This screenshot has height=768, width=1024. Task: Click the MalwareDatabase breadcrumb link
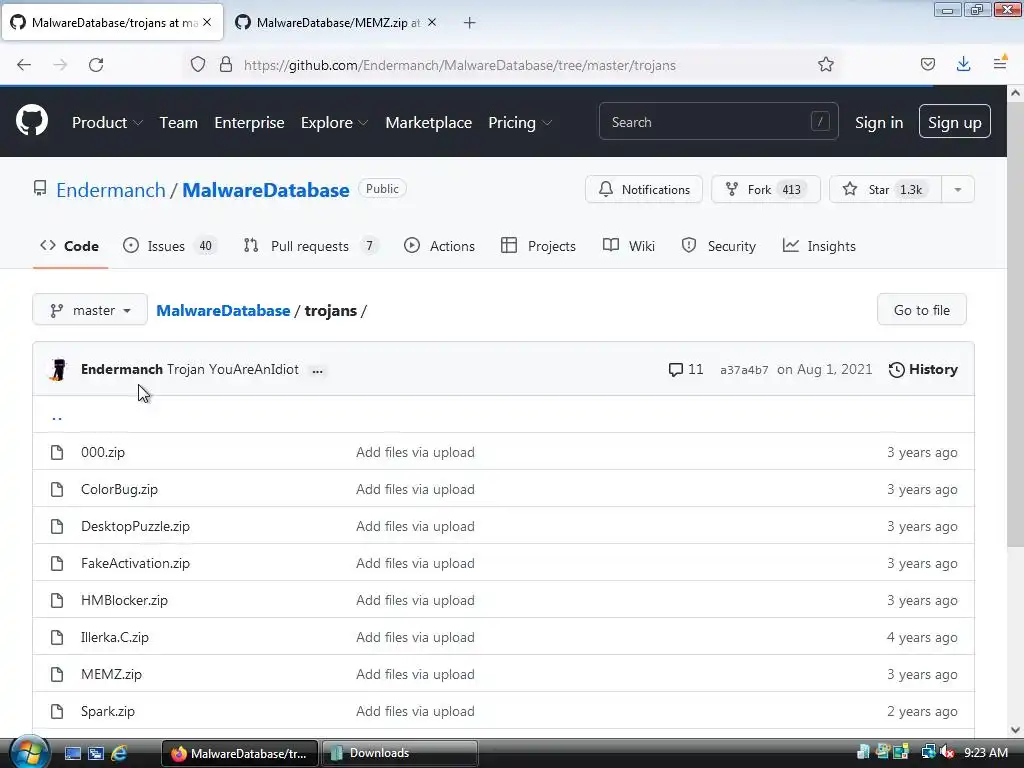(223, 310)
